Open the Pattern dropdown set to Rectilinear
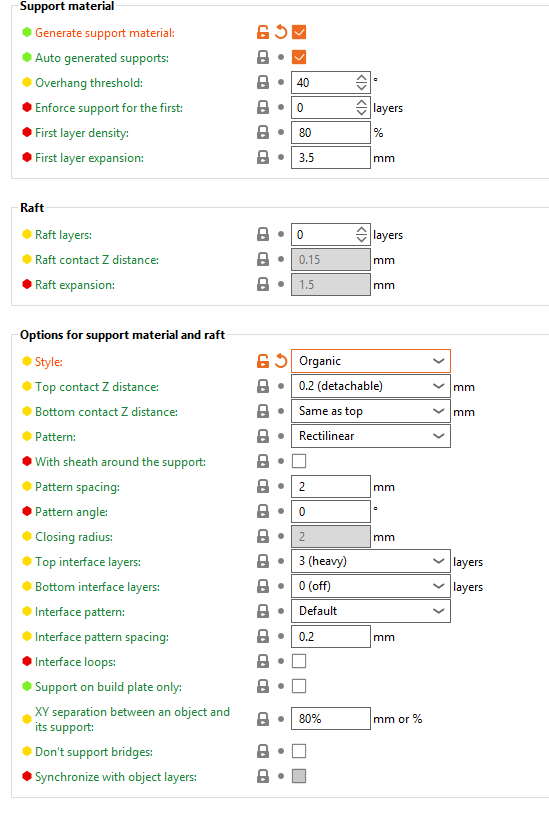 pos(371,436)
